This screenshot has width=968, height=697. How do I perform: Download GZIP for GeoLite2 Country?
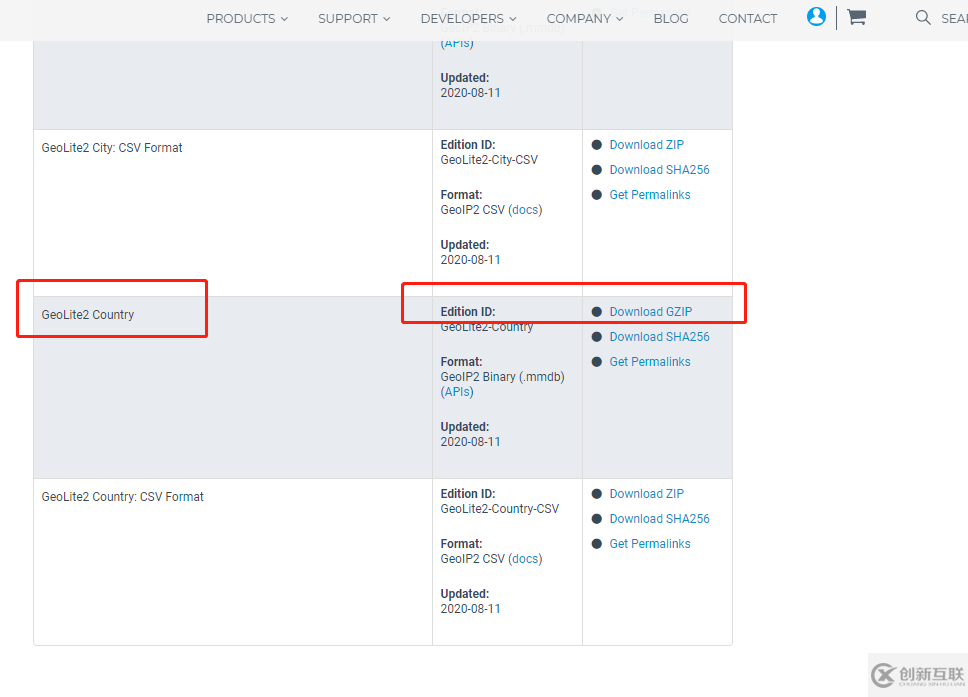tap(651, 312)
